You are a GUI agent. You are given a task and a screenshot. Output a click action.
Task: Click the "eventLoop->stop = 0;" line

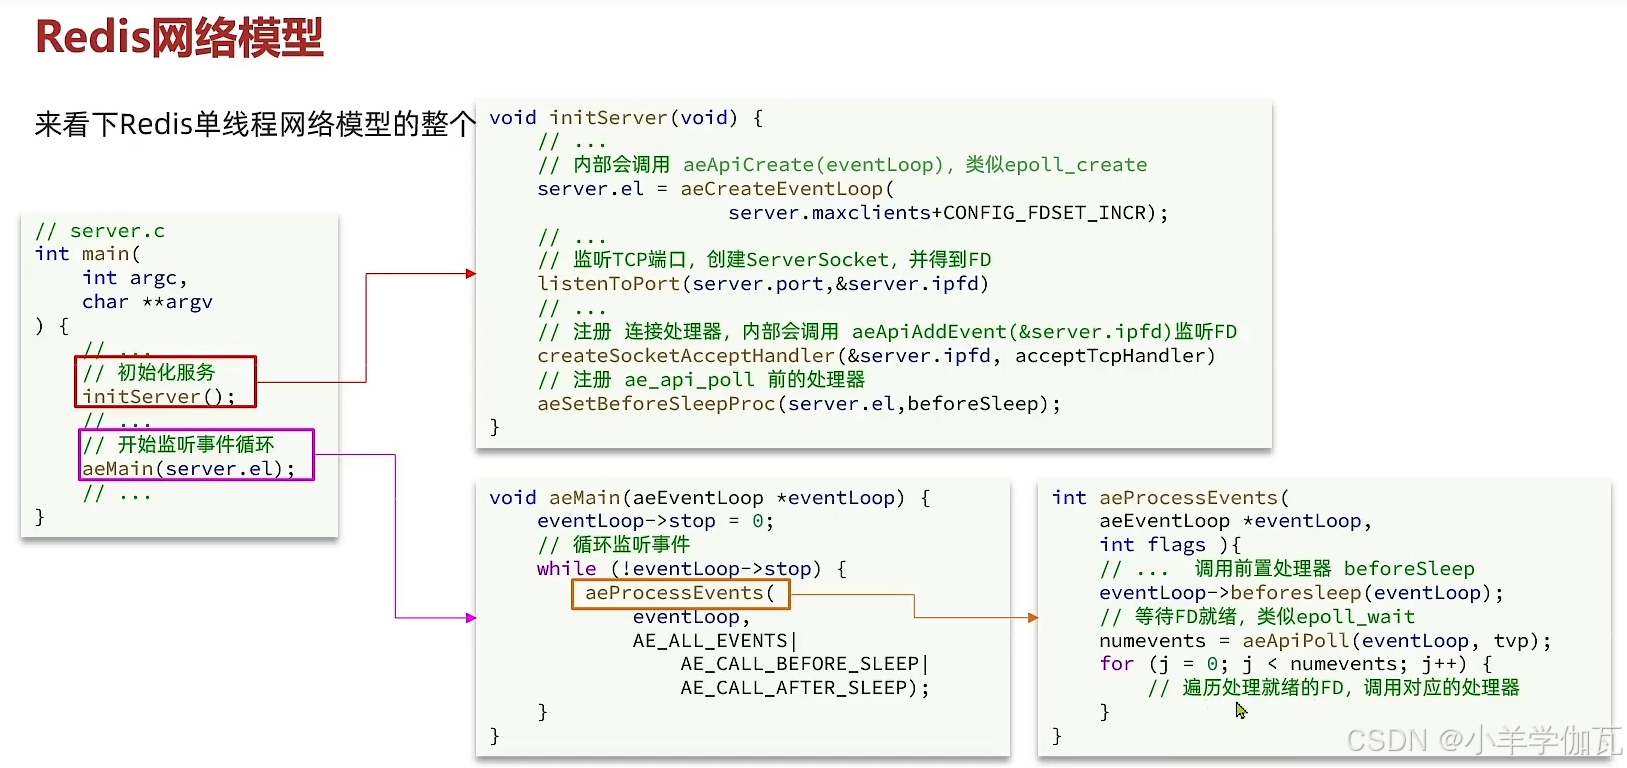pos(655,521)
